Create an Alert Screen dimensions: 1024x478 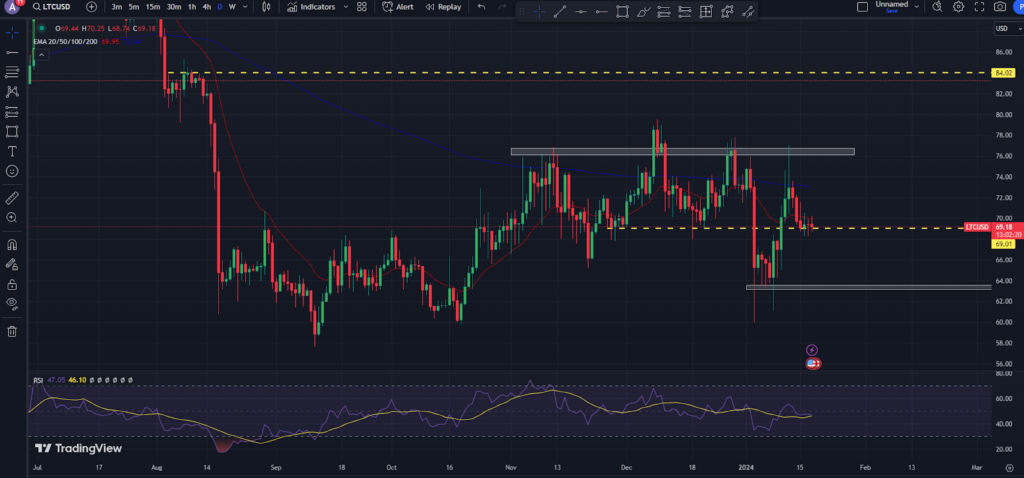click(x=397, y=7)
